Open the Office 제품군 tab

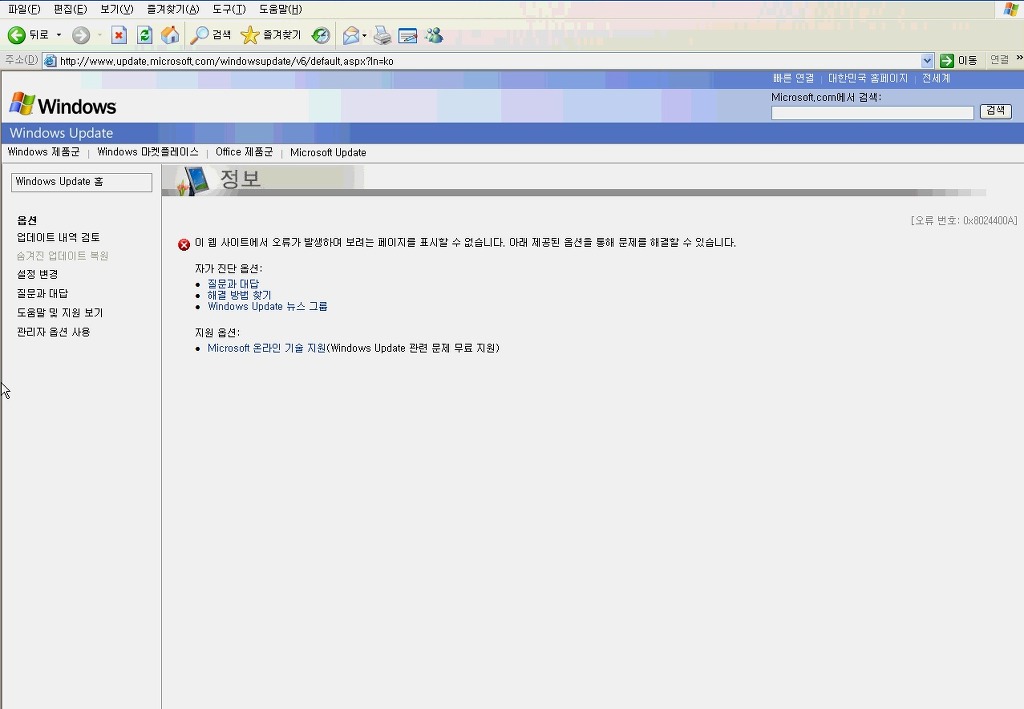[244, 152]
